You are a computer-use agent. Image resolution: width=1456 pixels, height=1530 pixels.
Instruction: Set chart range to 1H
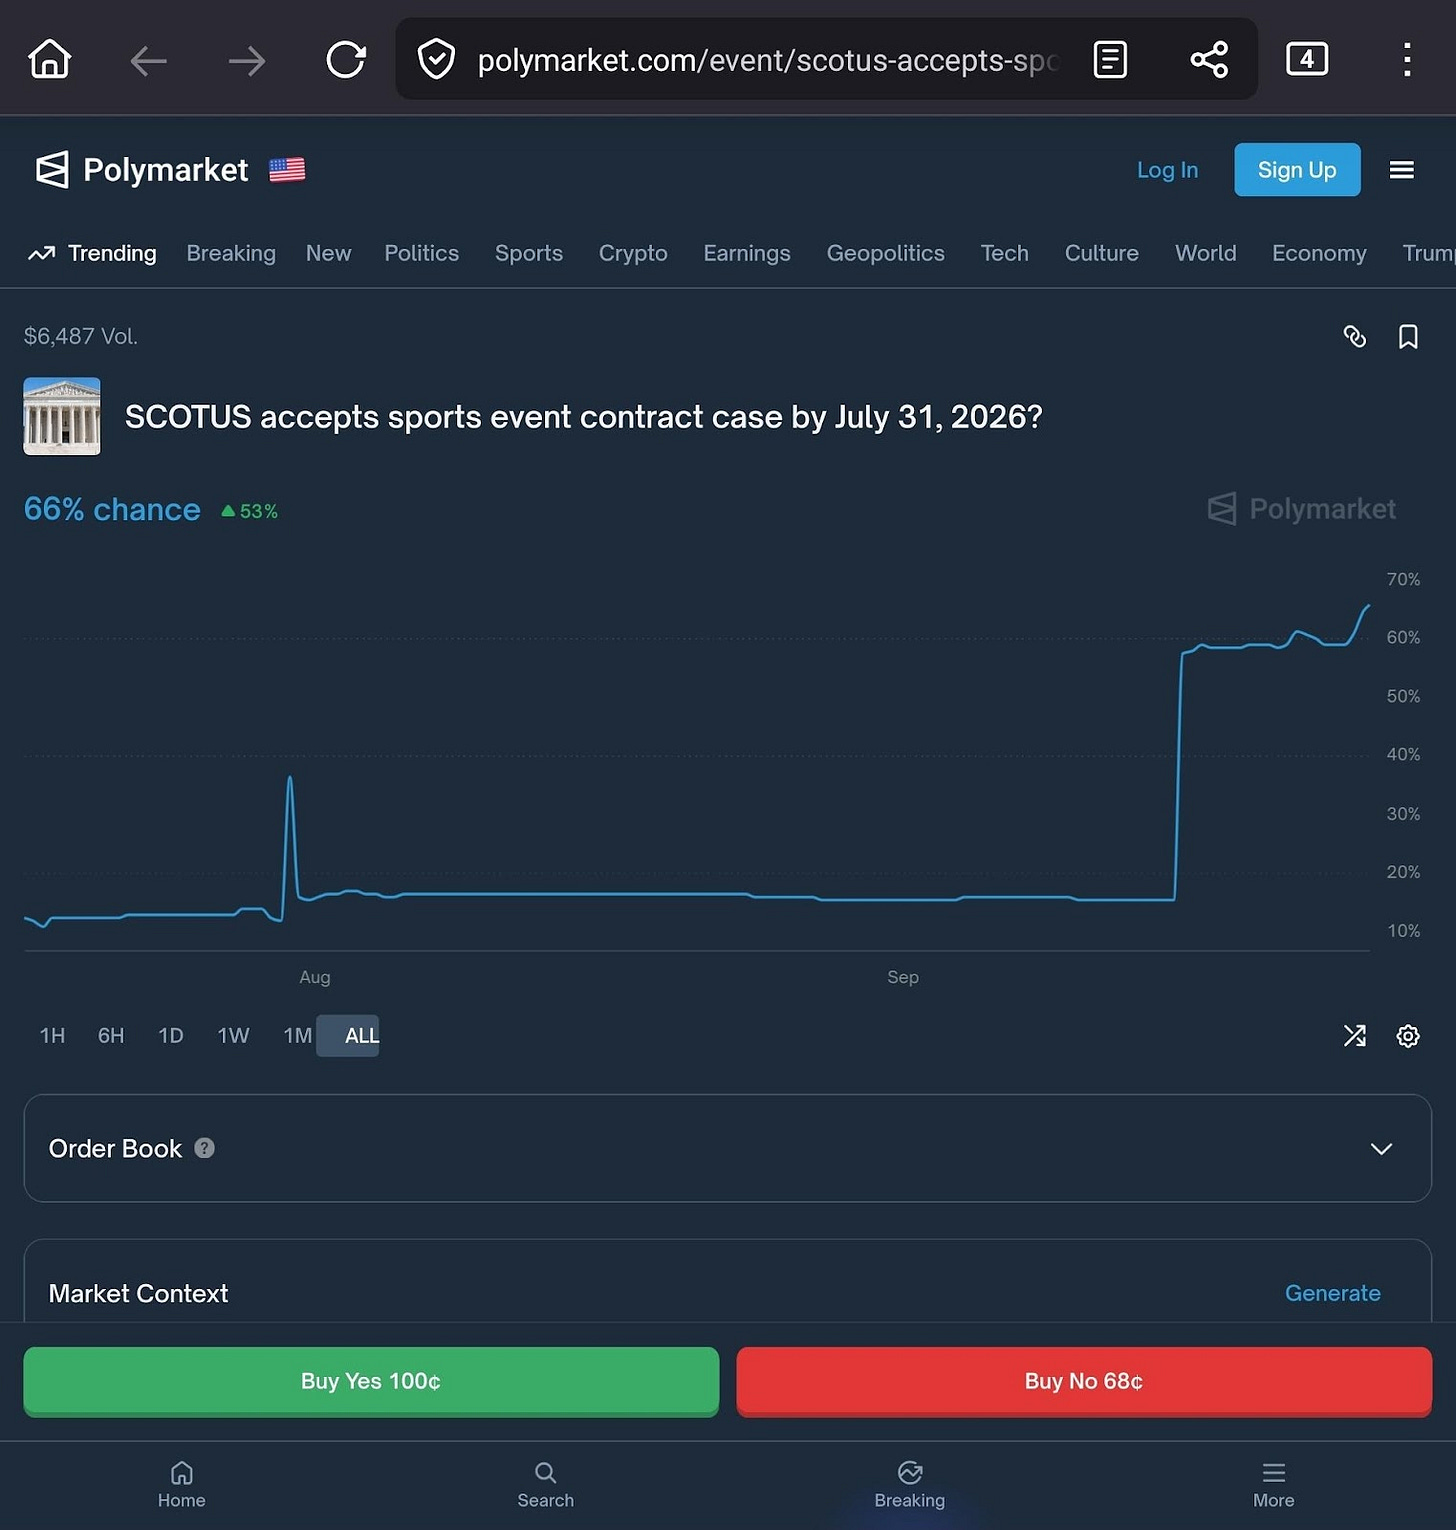(x=52, y=1035)
